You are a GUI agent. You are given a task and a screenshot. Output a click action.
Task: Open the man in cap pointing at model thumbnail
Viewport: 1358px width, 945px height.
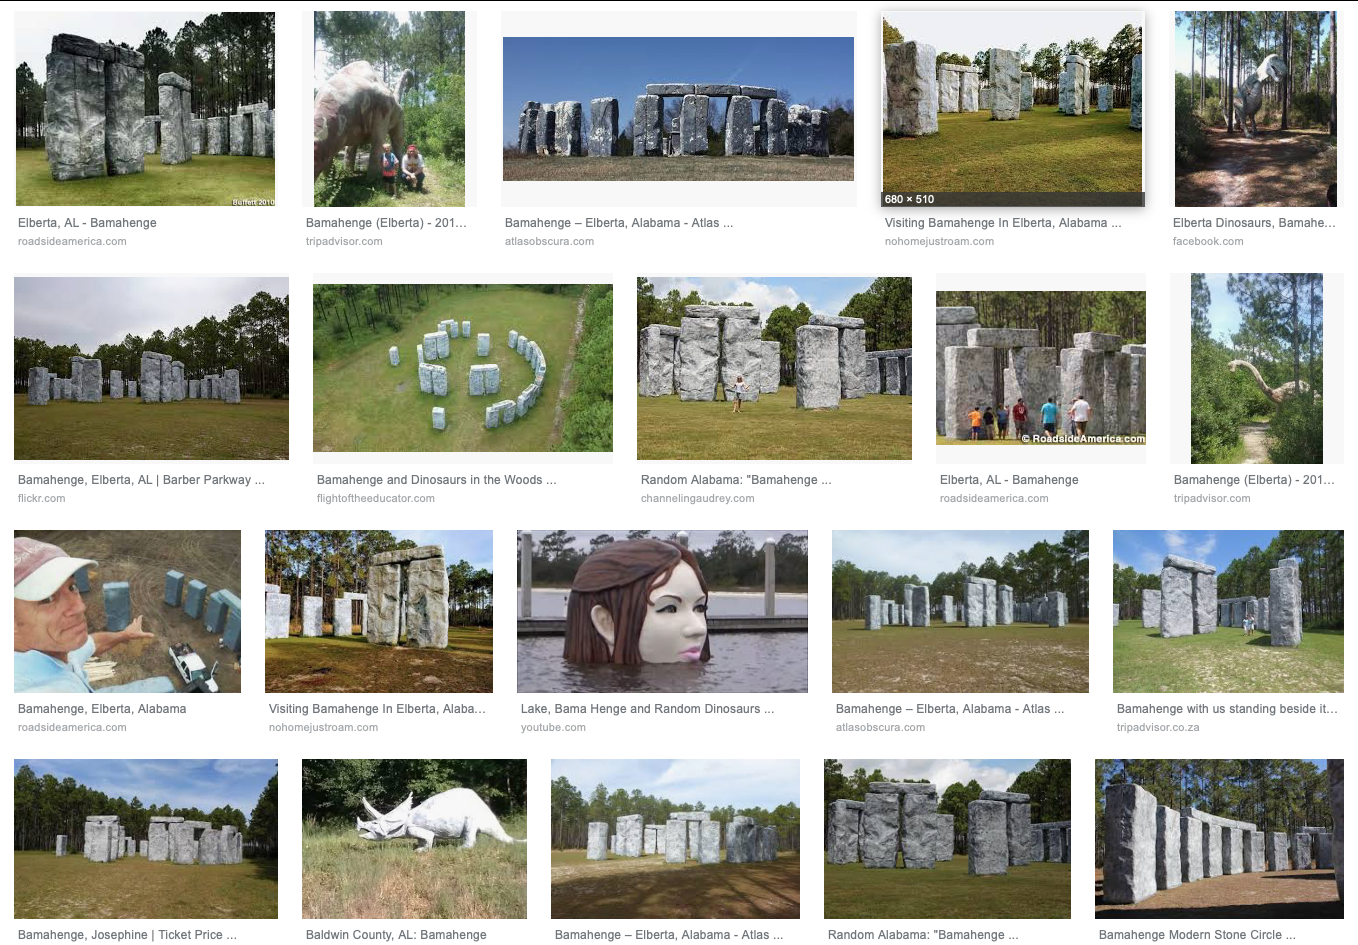coord(127,611)
